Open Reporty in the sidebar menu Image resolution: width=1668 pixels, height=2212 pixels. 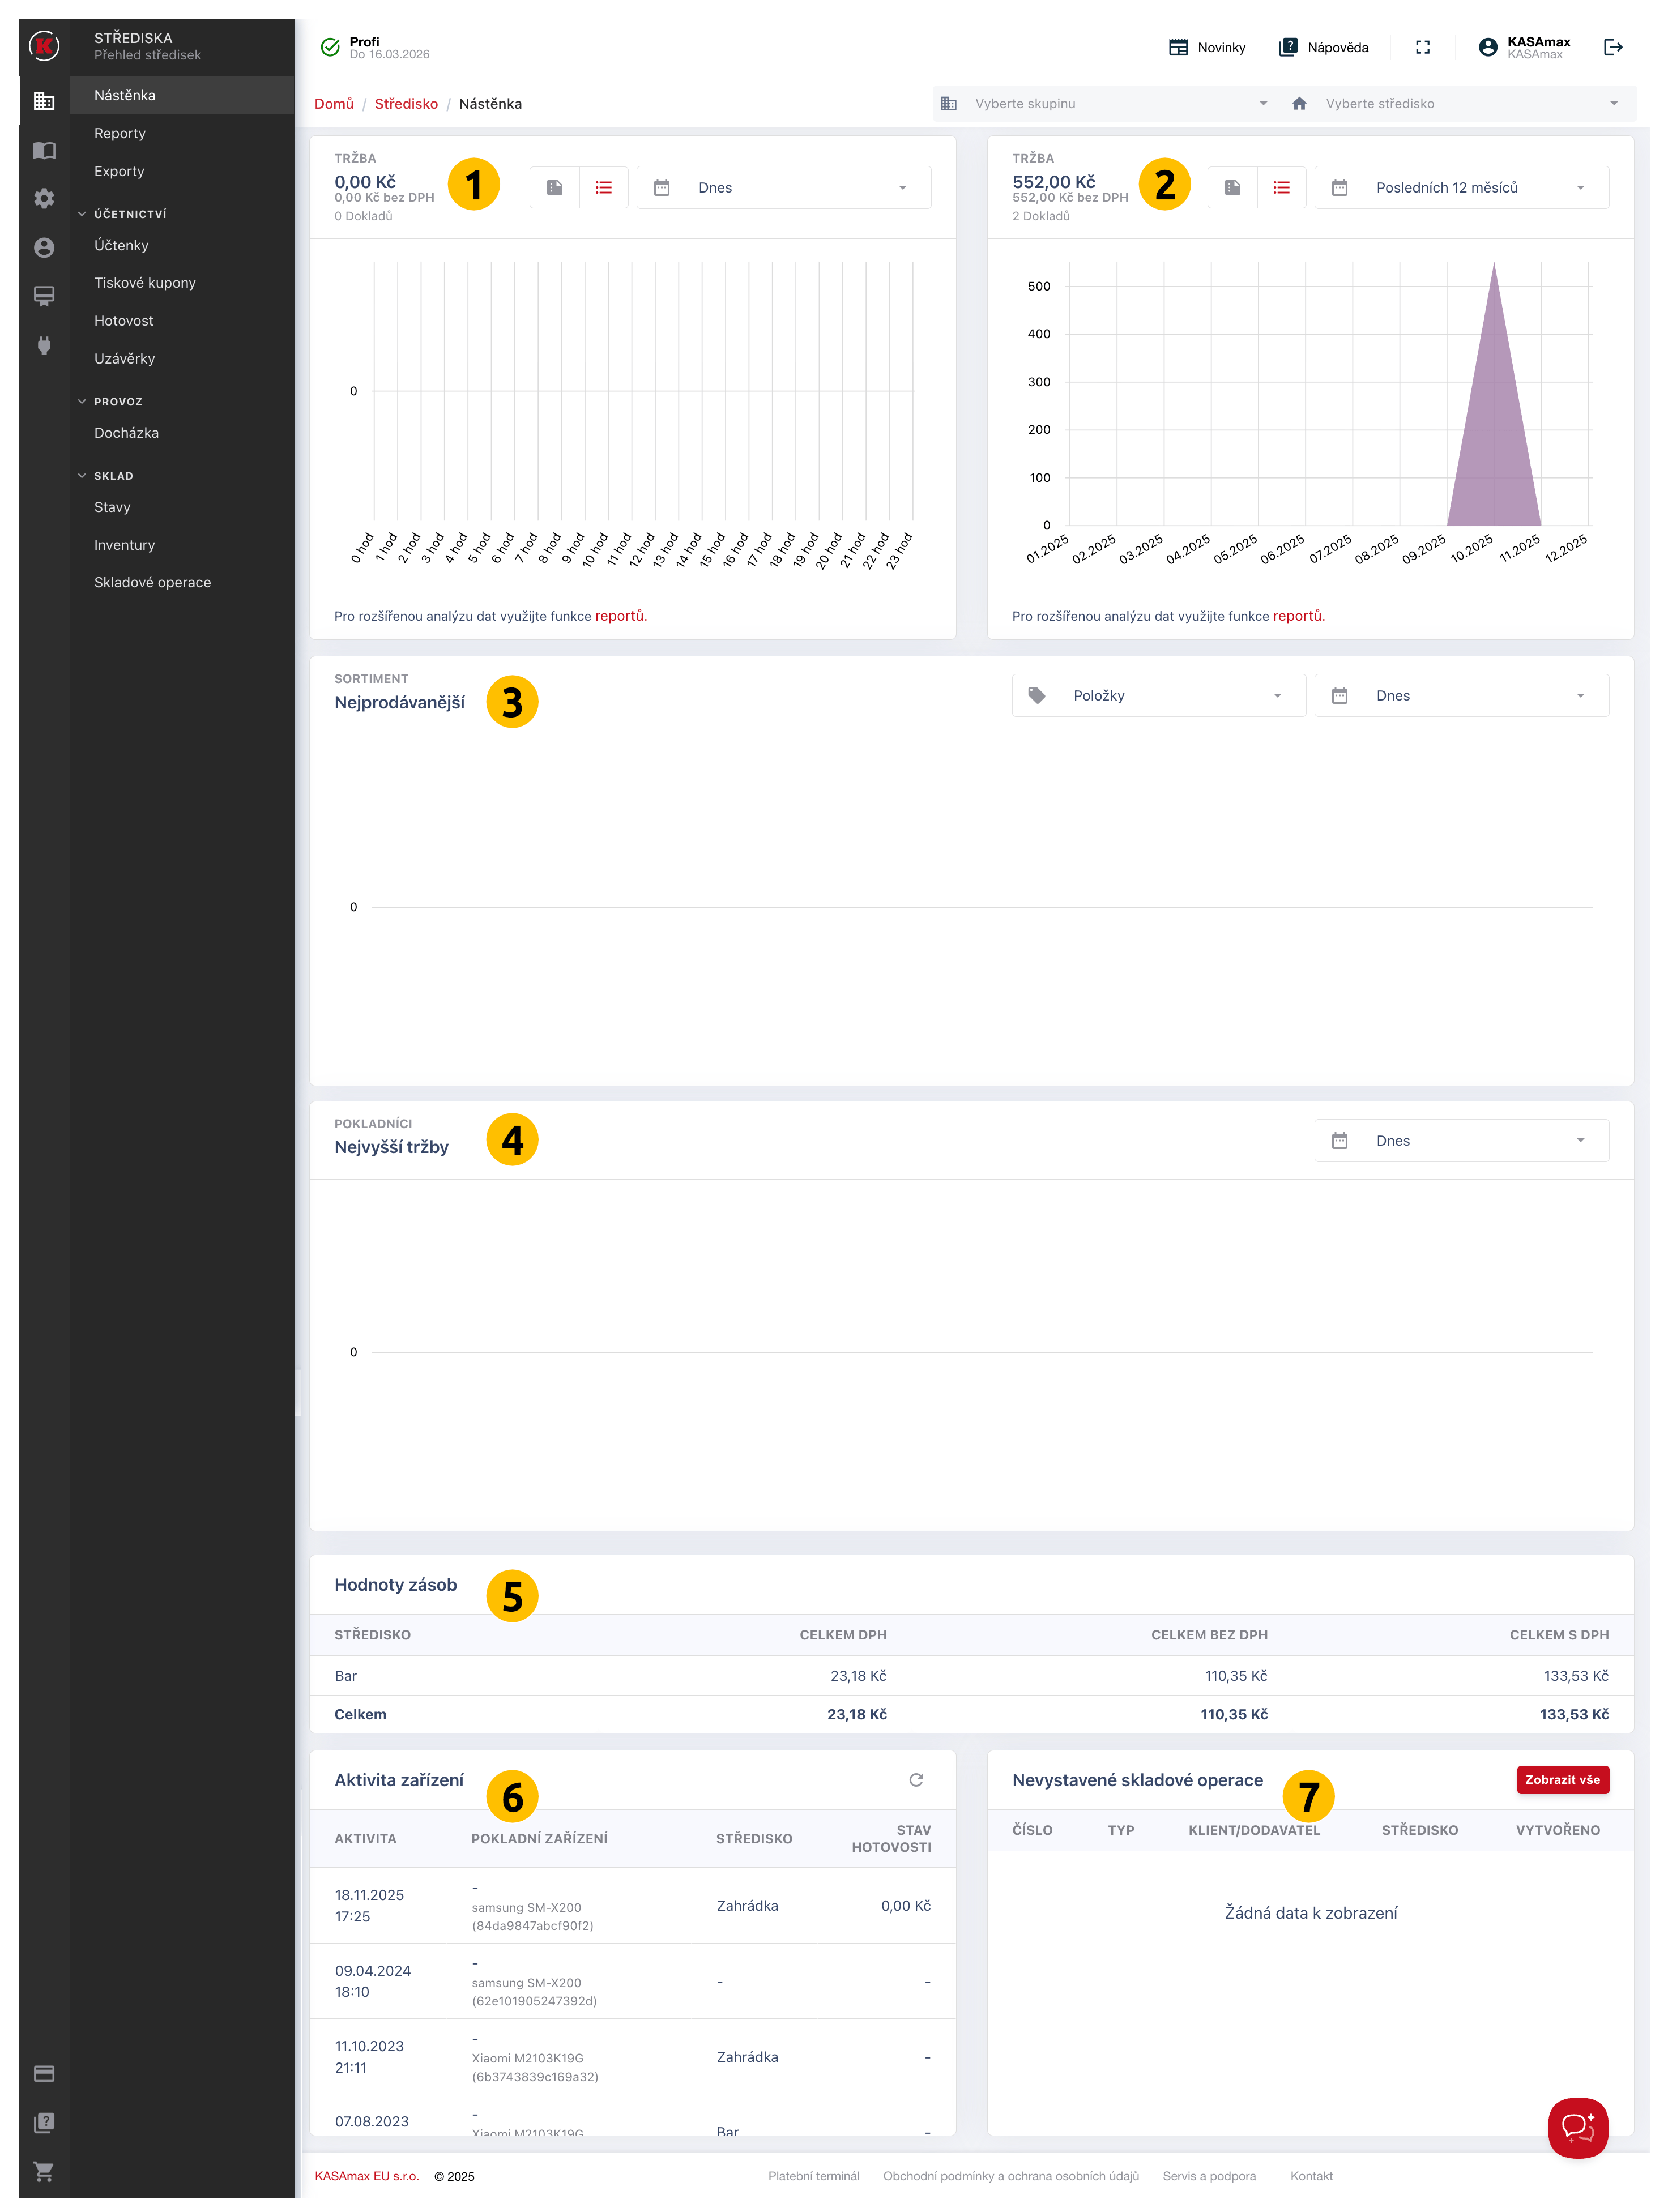pyautogui.click(x=120, y=133)
